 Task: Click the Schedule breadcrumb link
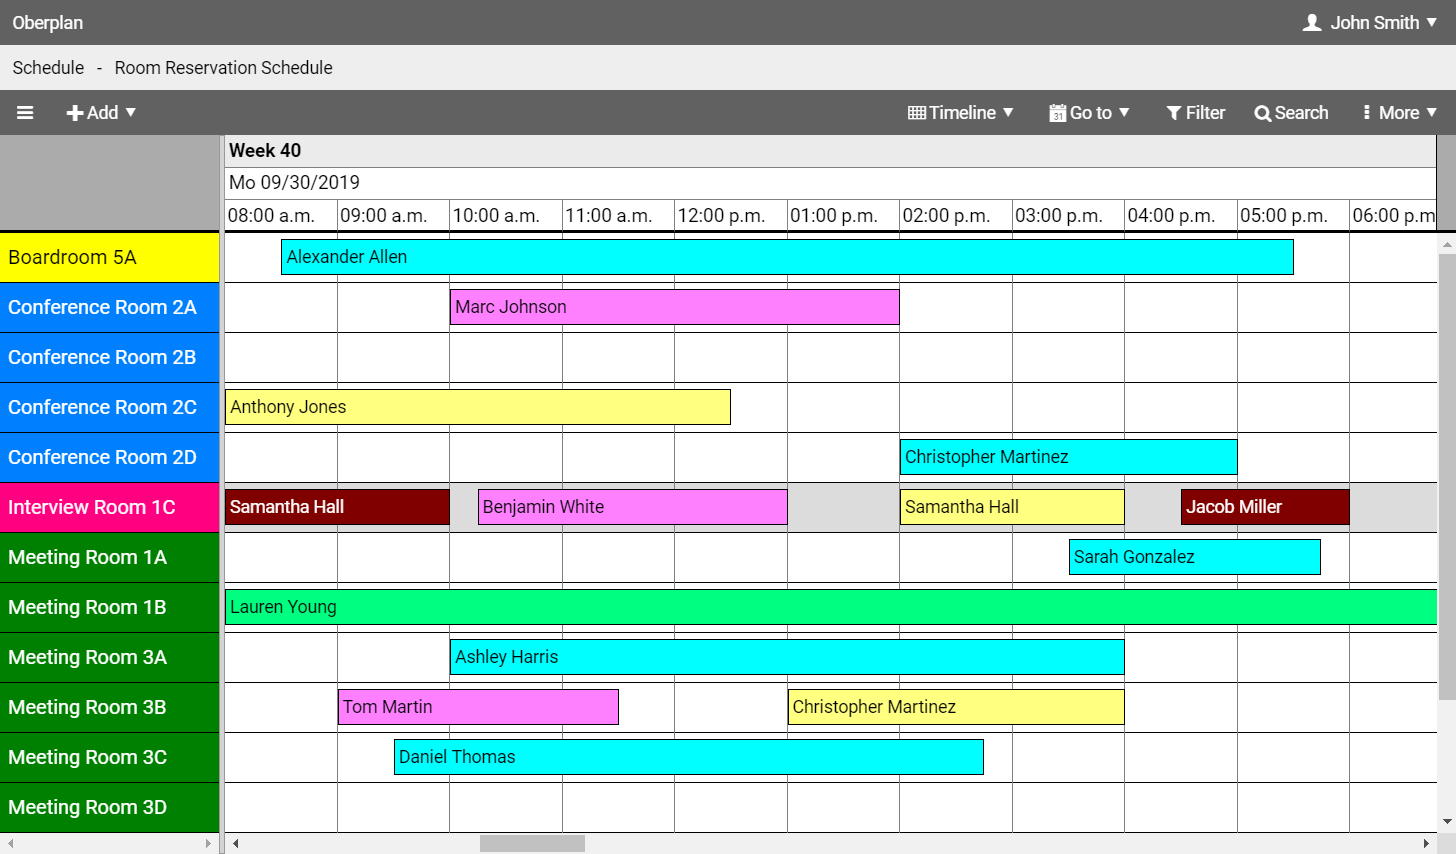click(48, 67)
